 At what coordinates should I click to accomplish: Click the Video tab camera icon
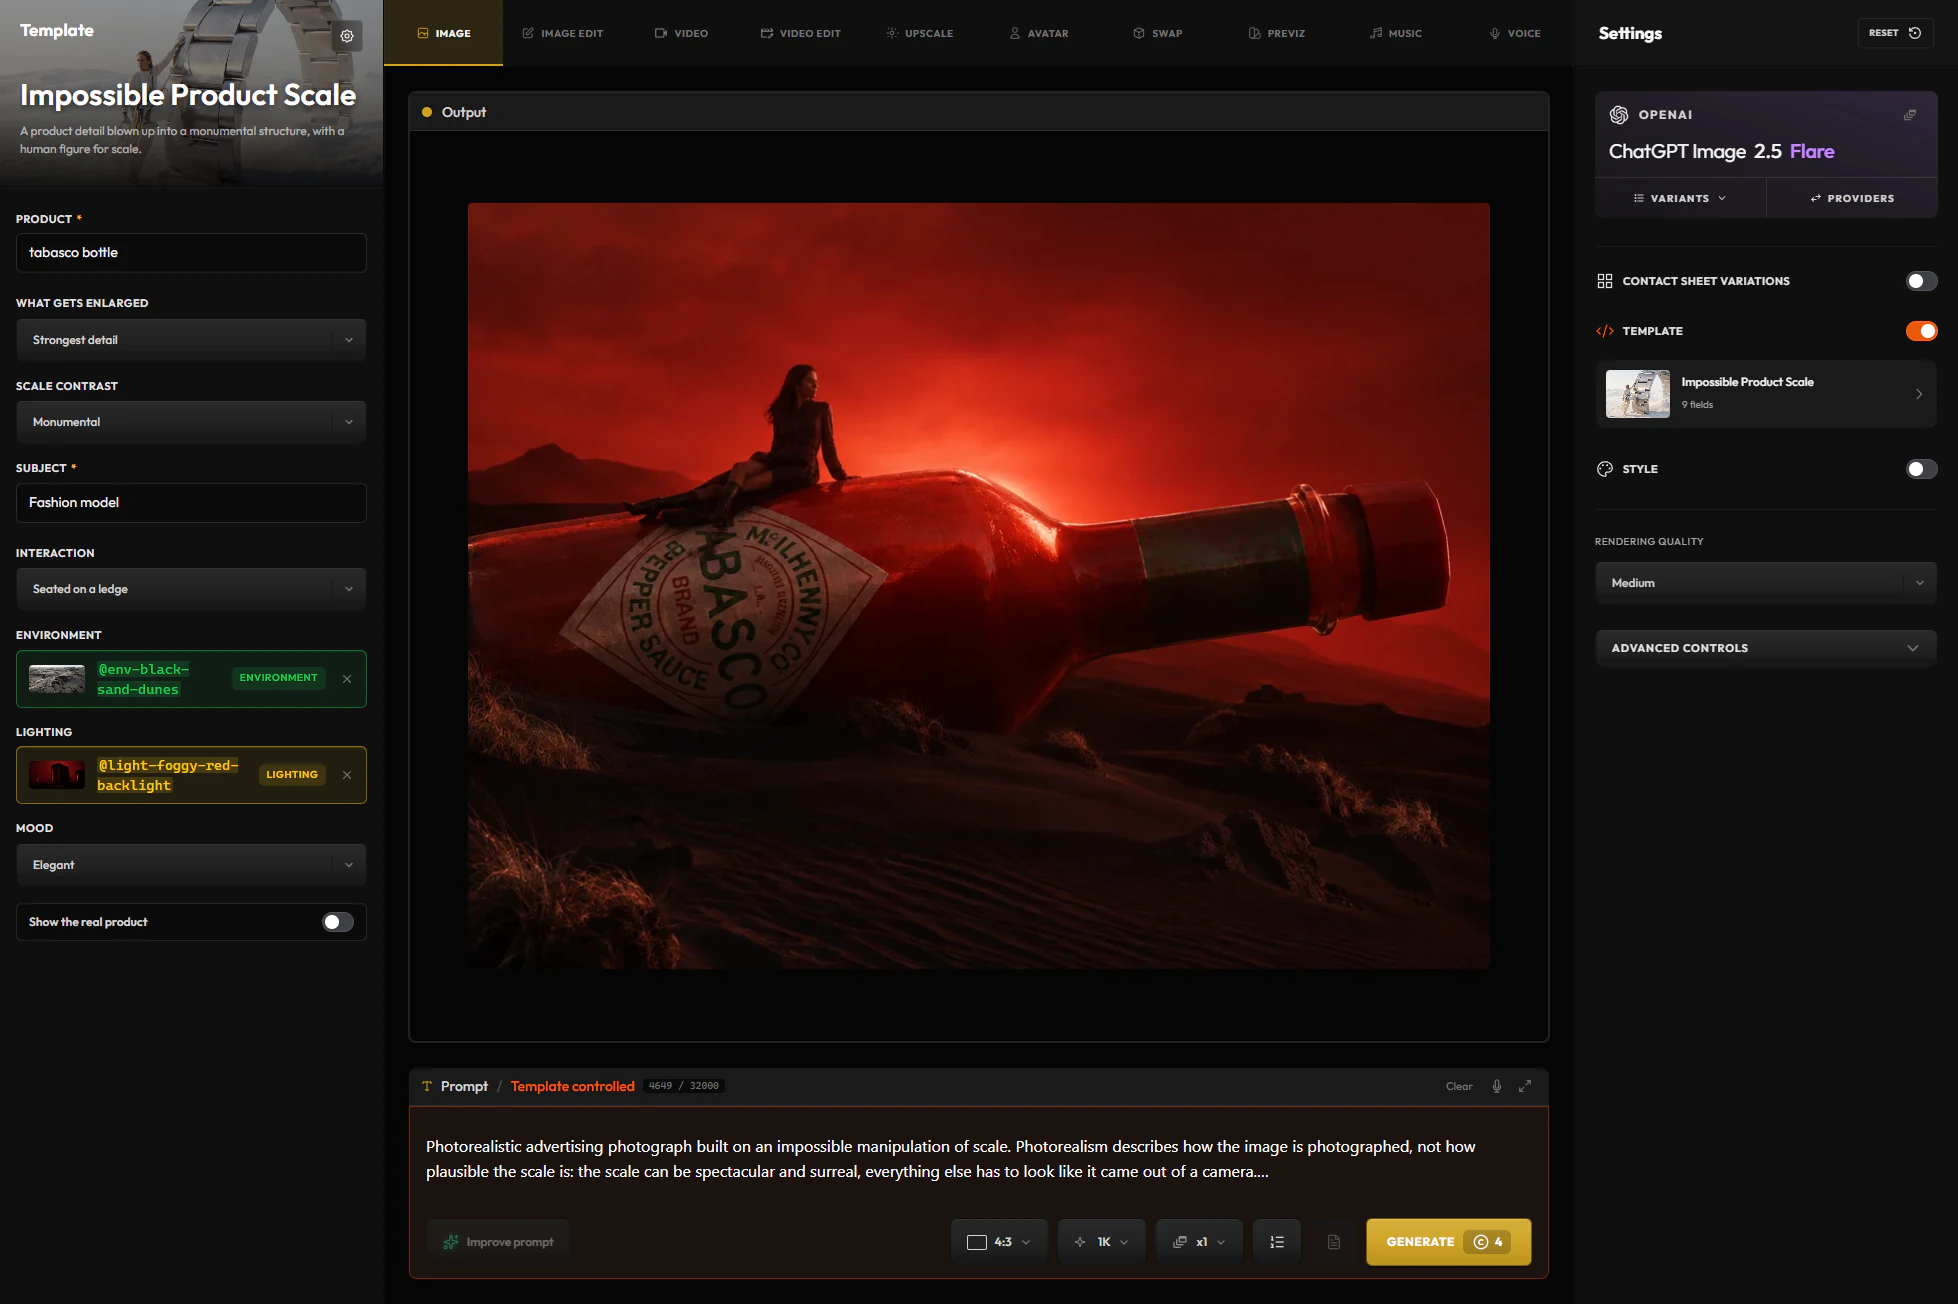pos(661,33)
